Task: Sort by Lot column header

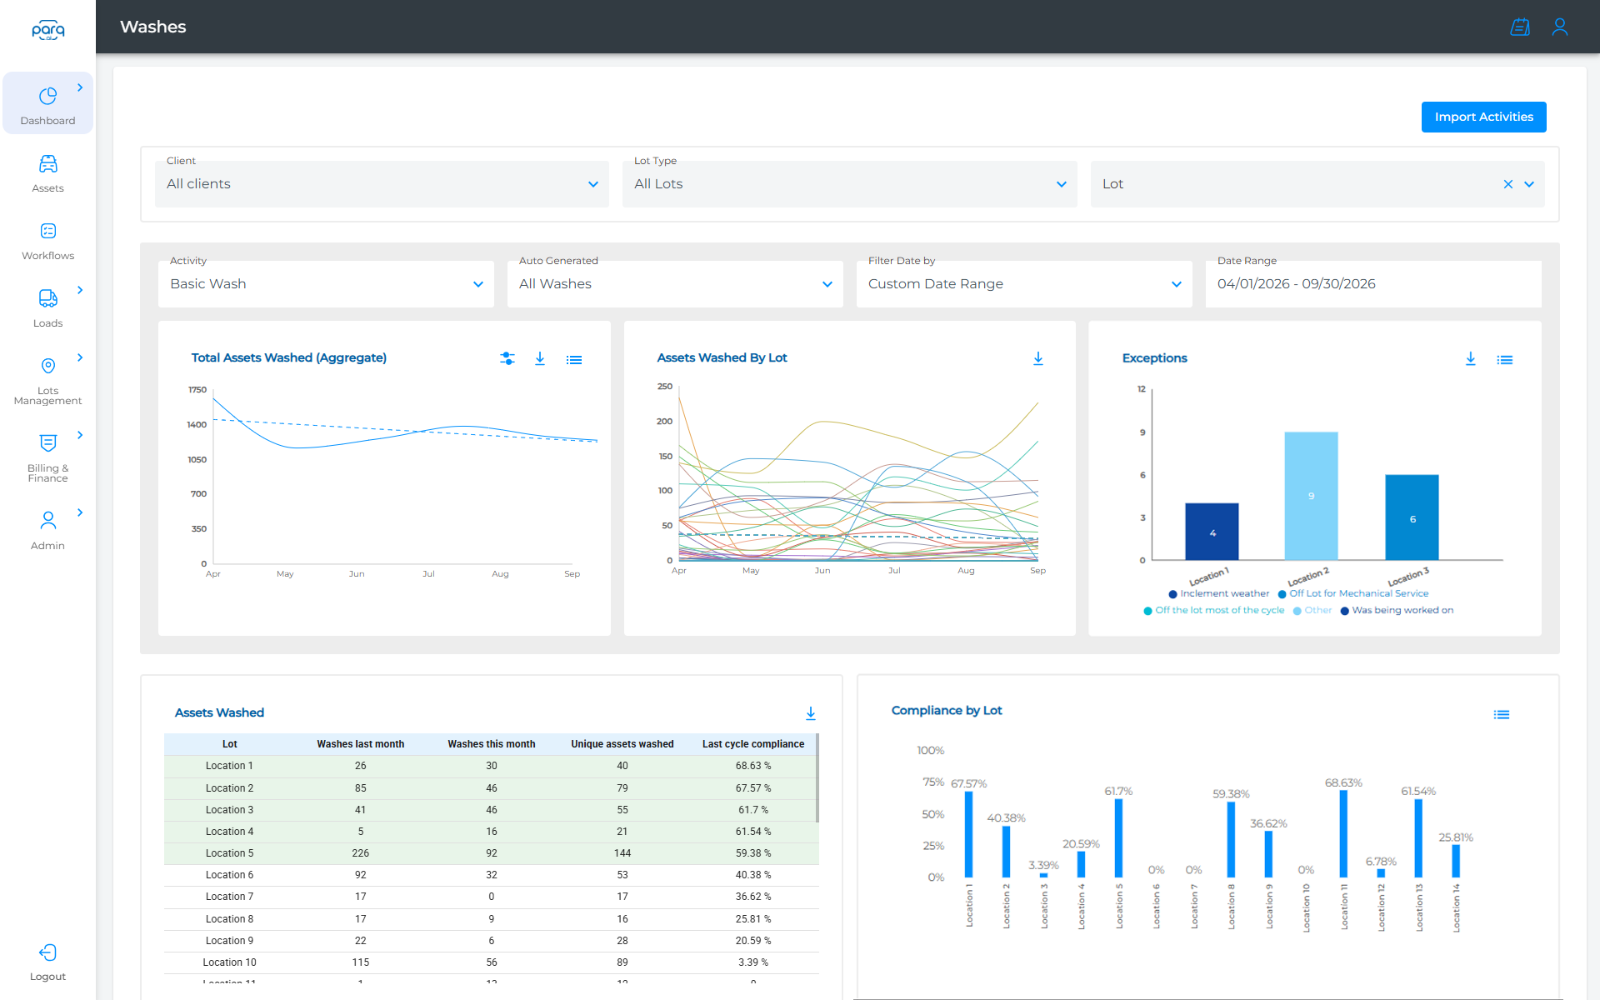Action: coord(230,744)
